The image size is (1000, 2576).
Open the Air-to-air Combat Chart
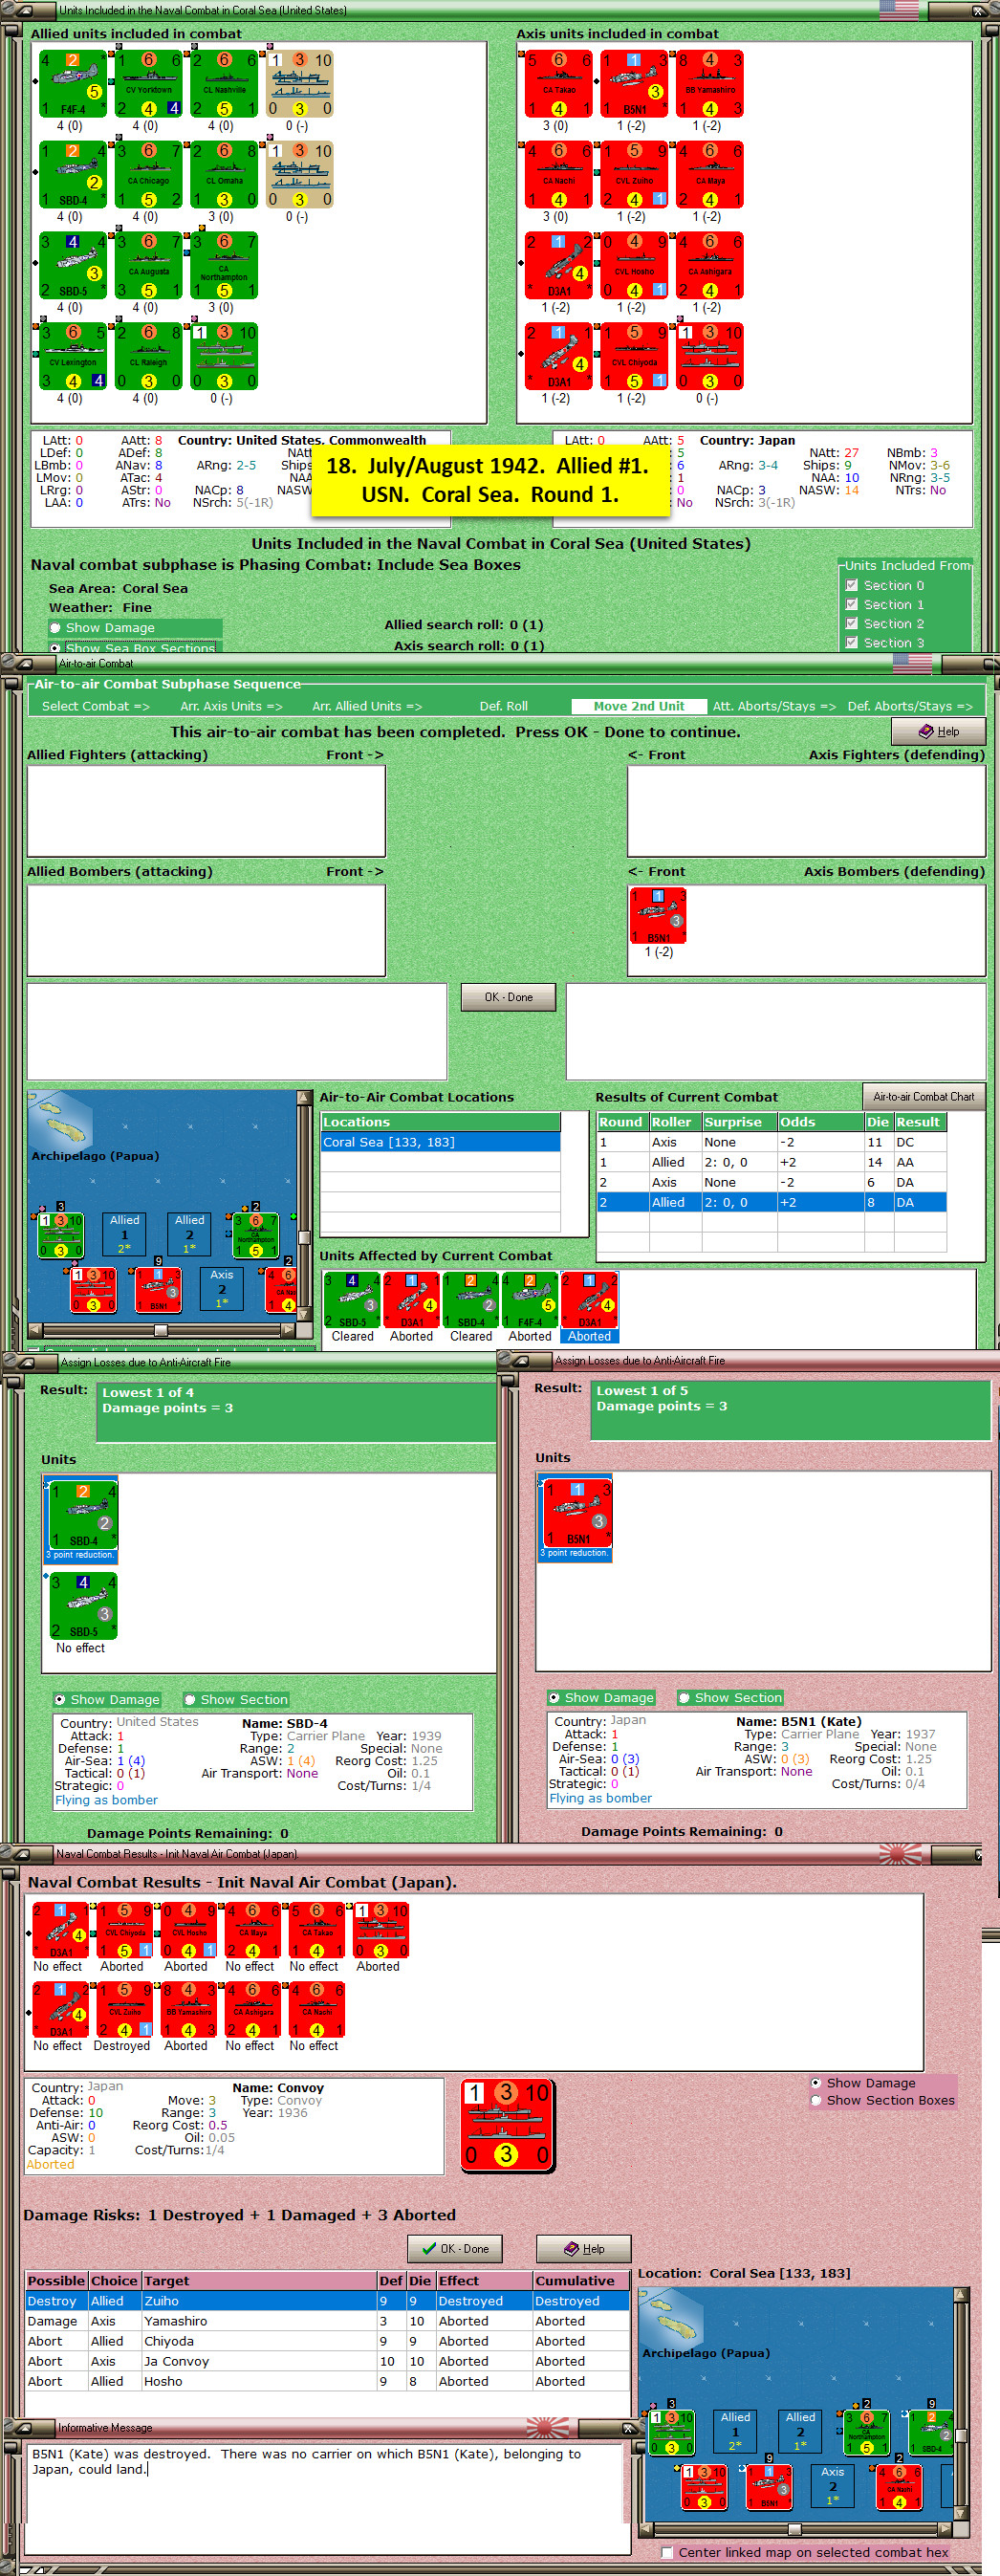pyautogui.click(x=923, y=1096)
